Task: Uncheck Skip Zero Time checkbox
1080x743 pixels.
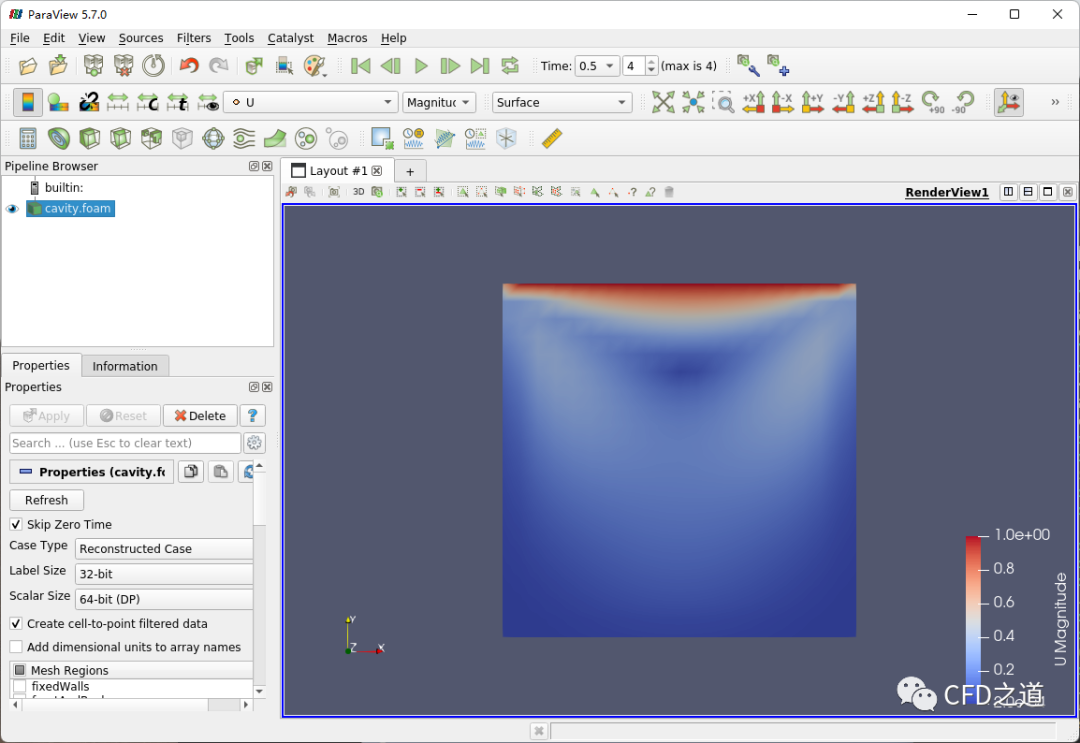Action: tap(16, 524)
